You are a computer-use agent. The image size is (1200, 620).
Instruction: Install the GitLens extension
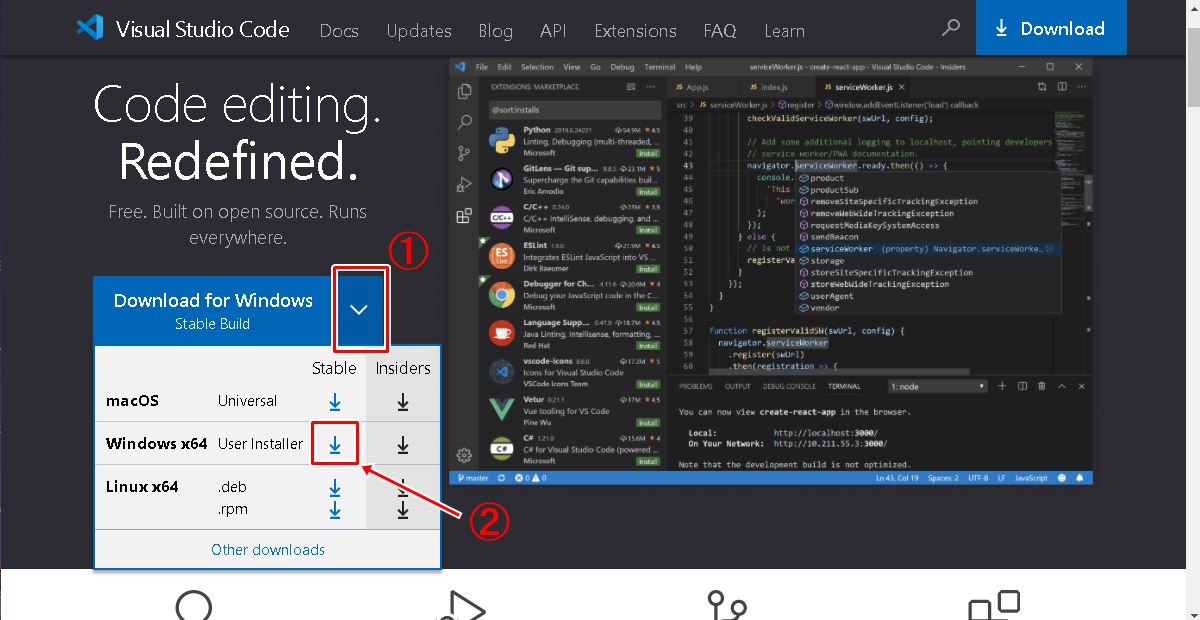(647, 191)
